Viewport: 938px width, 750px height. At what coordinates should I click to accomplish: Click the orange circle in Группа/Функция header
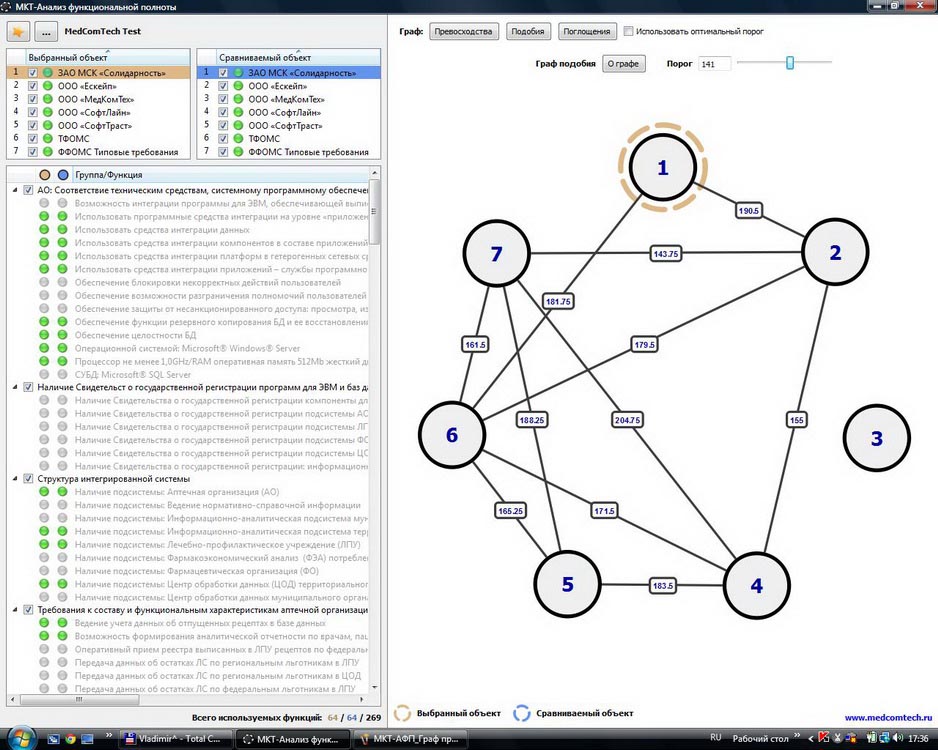tap(44, 175)
